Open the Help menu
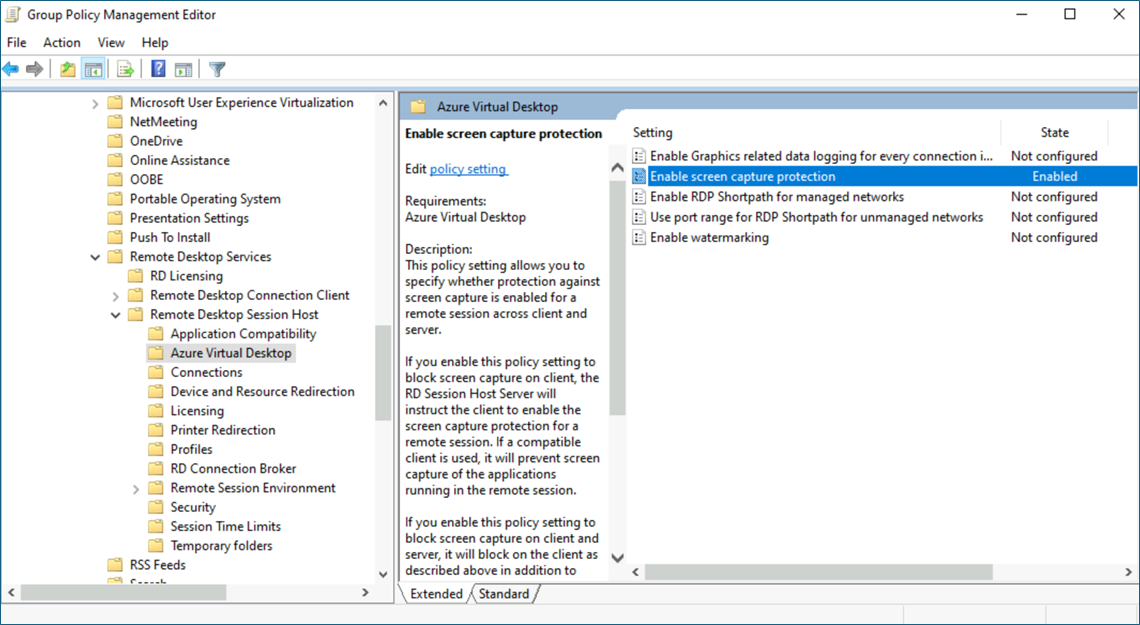Screen dimensions: 1140x625 [x=155, y=43]
